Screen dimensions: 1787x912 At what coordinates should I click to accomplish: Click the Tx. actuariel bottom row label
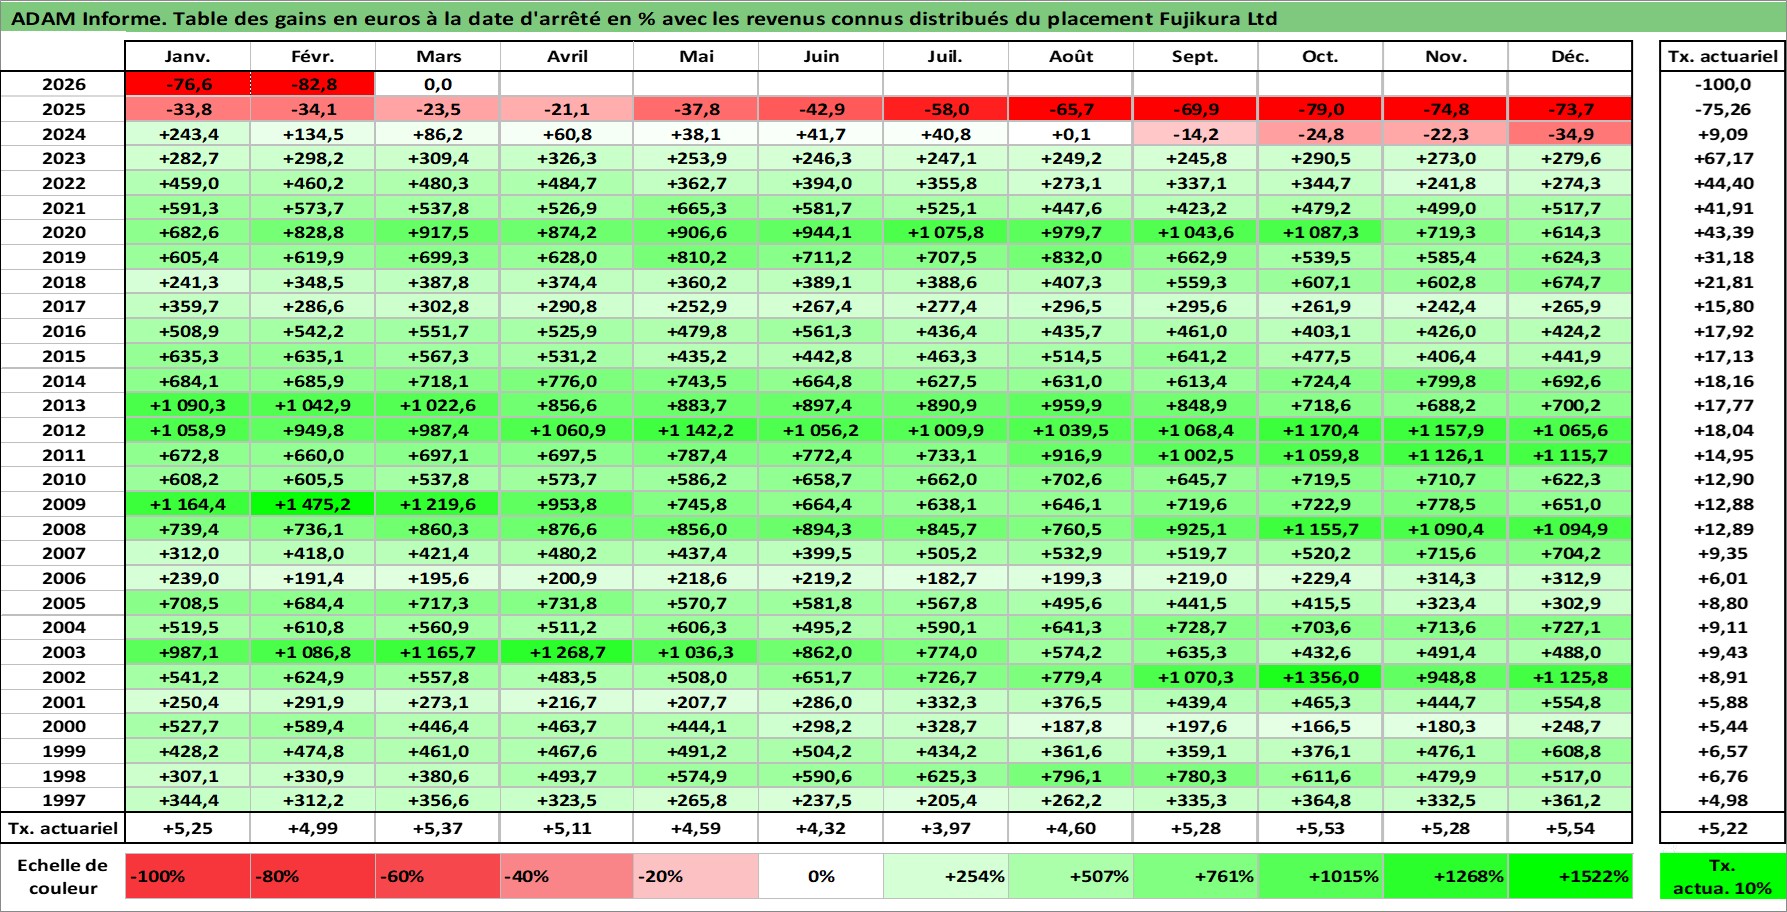pyautogui.click(x=63, y=828)
